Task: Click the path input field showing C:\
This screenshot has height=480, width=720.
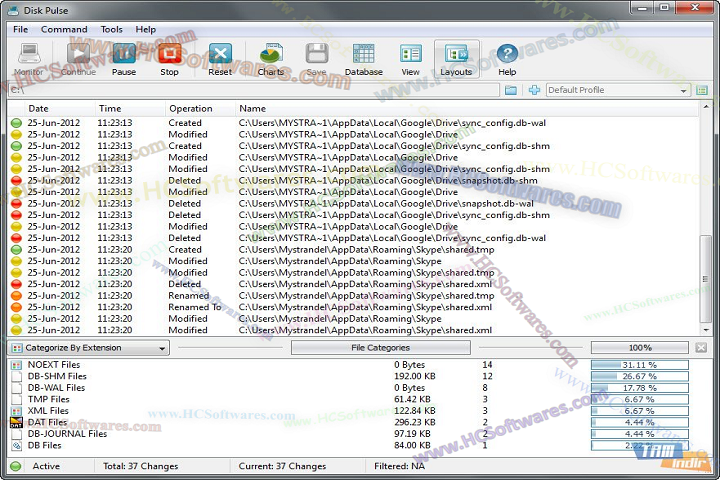Action: tap(254, 90)
